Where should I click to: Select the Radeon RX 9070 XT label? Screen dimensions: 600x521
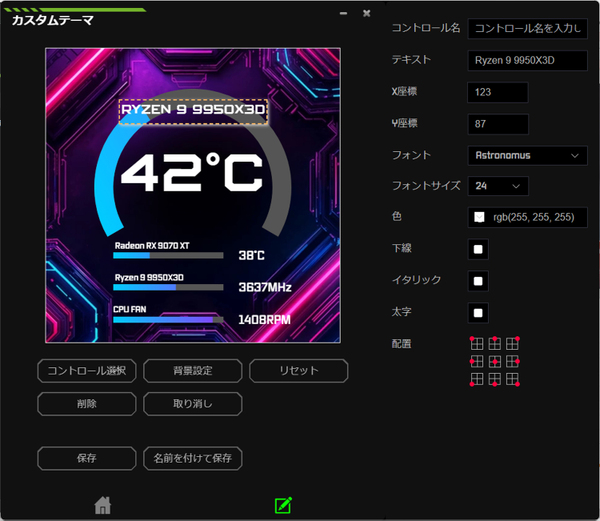click(152, 246)
